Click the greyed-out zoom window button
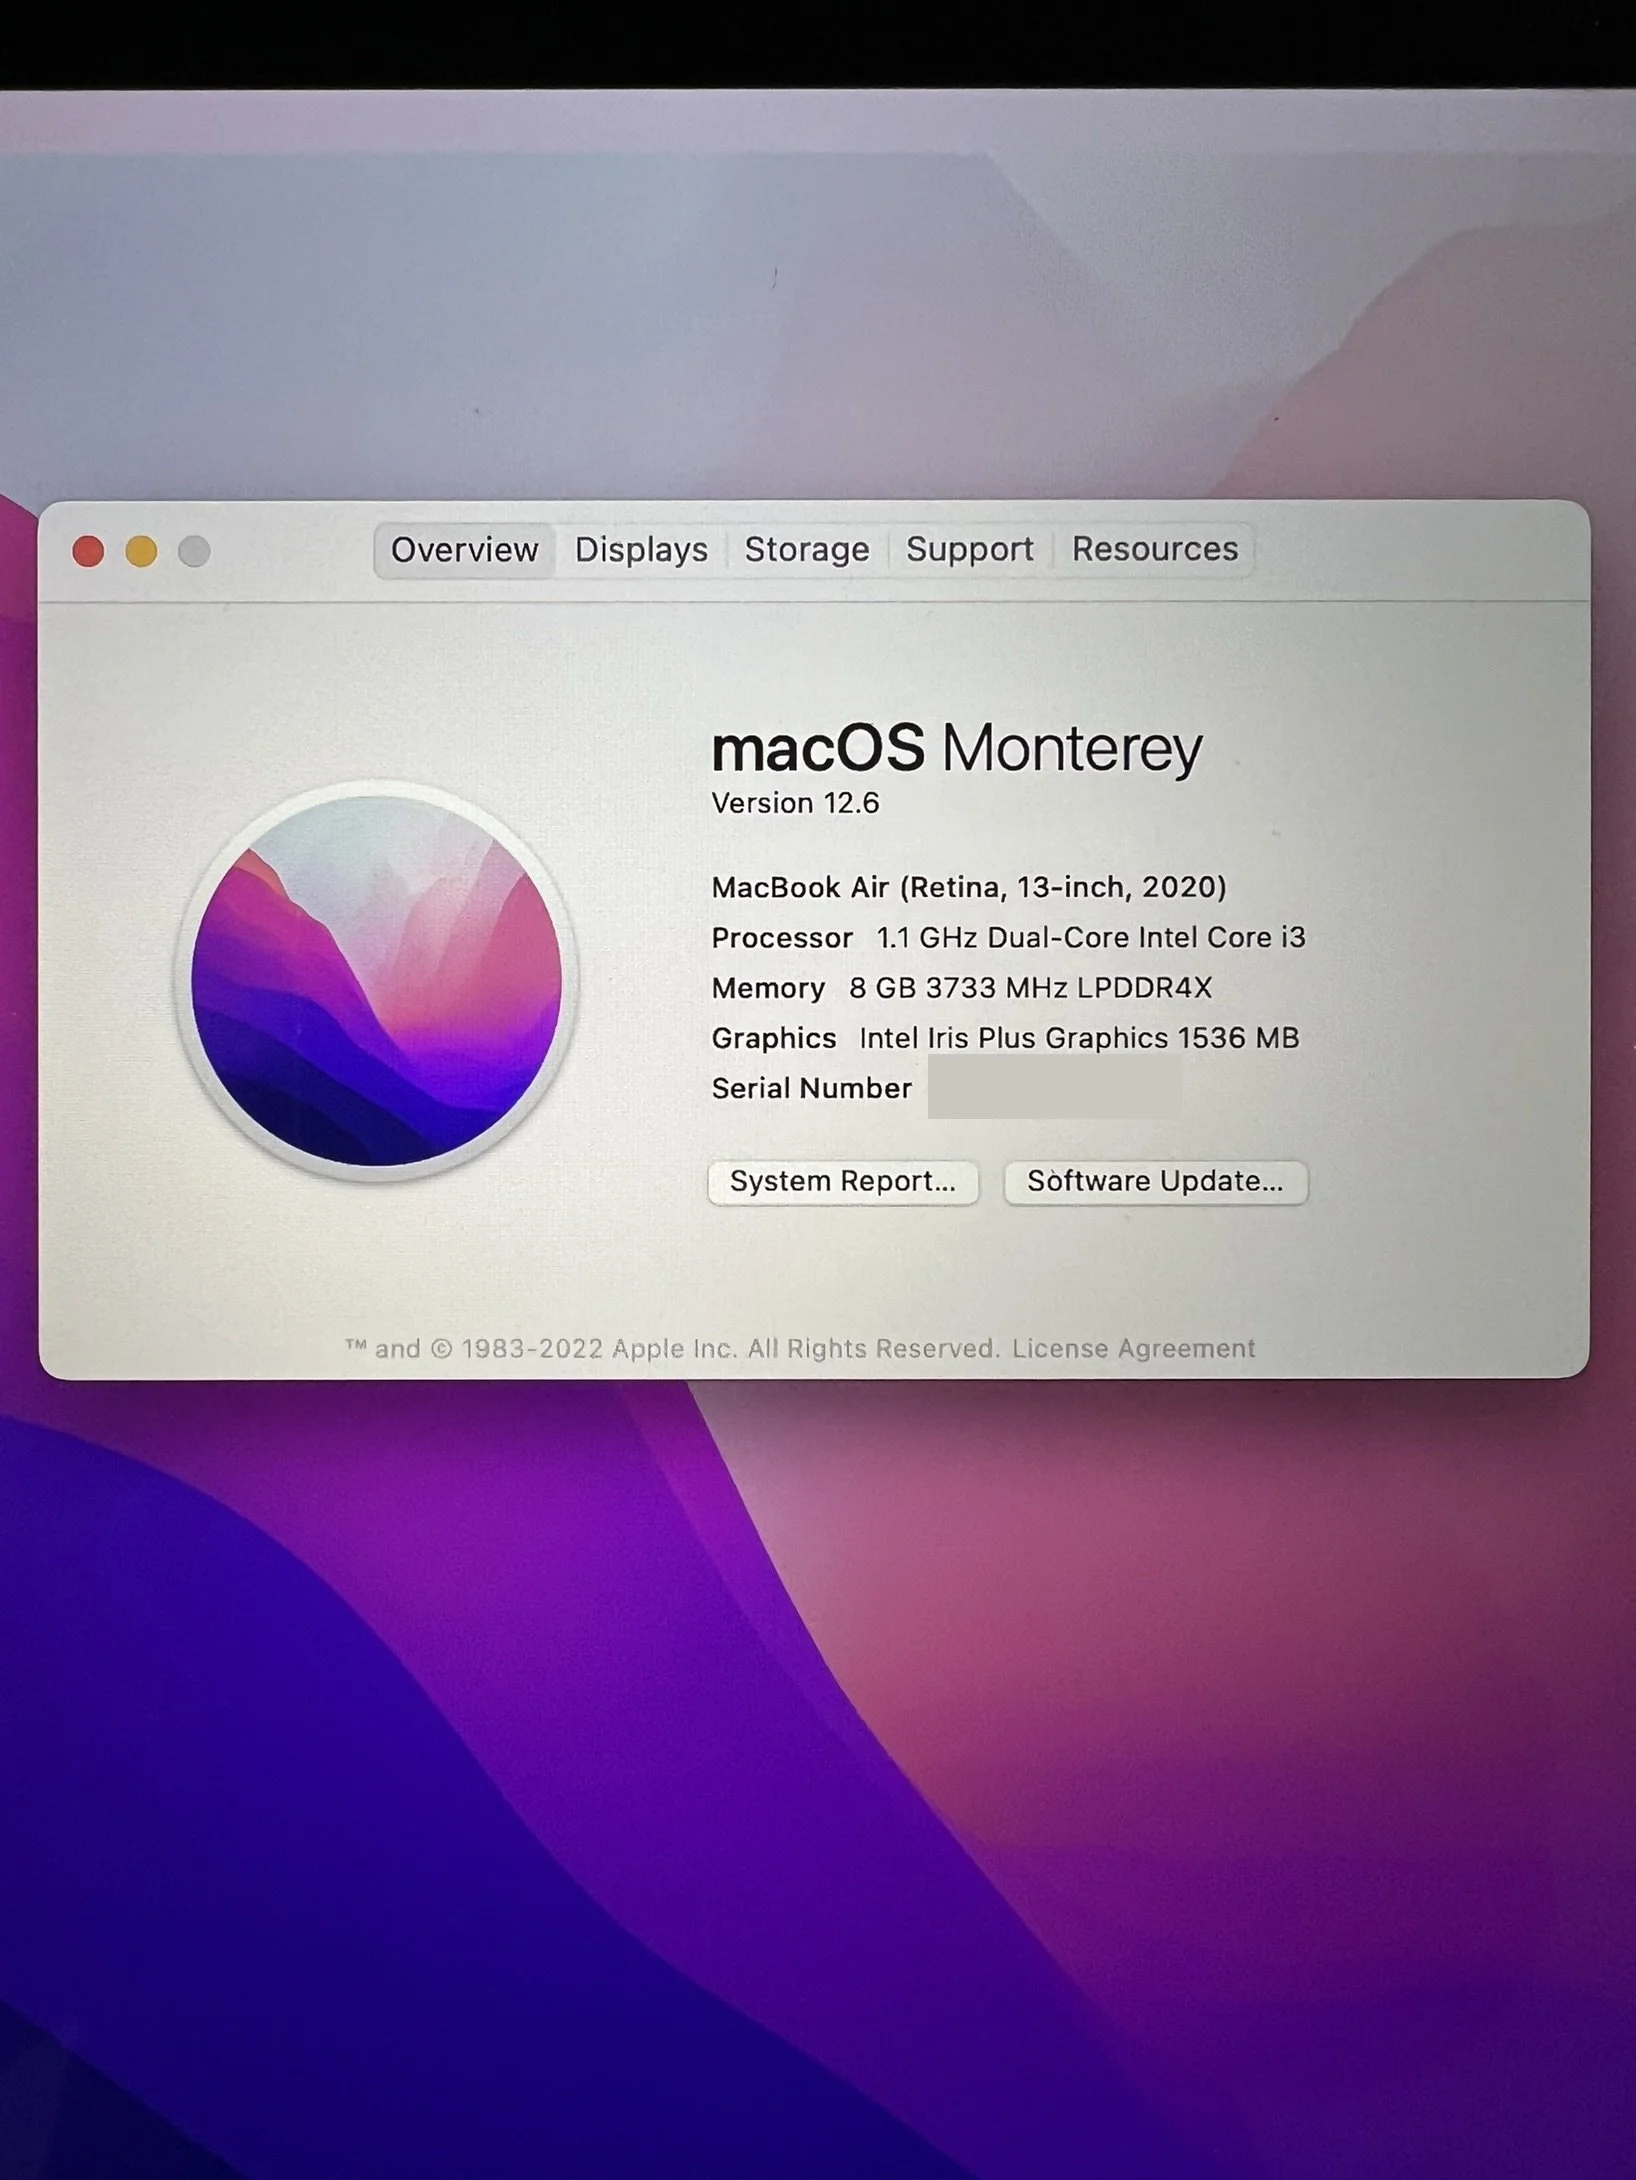Viewport: 1636px width, 2180px height. click(x=194, y=551)
